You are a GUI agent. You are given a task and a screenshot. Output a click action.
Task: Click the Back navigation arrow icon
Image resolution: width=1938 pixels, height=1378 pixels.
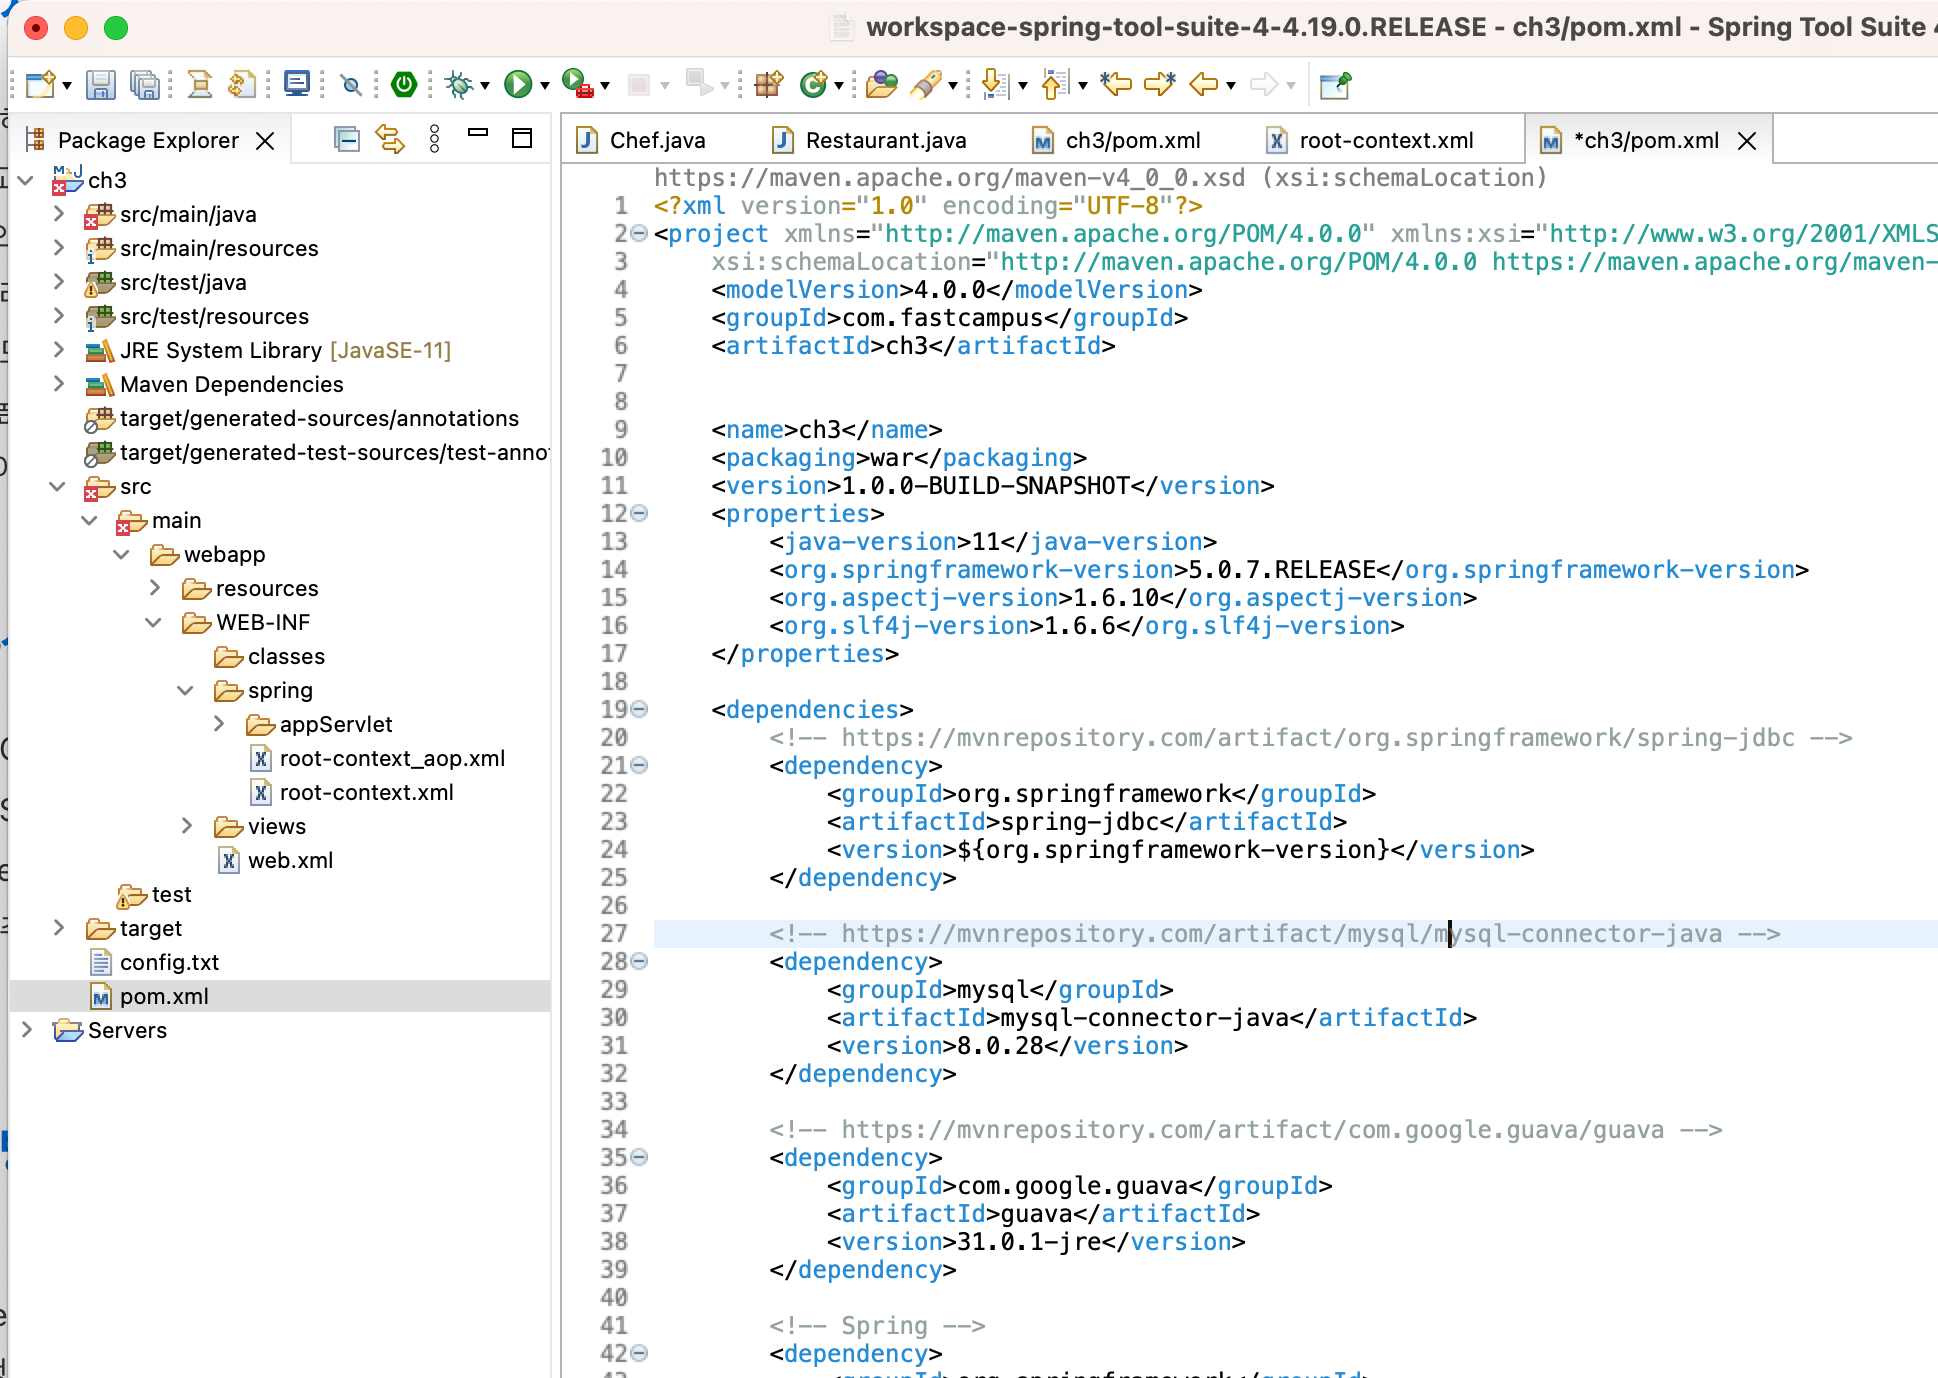click(1204, 85)
